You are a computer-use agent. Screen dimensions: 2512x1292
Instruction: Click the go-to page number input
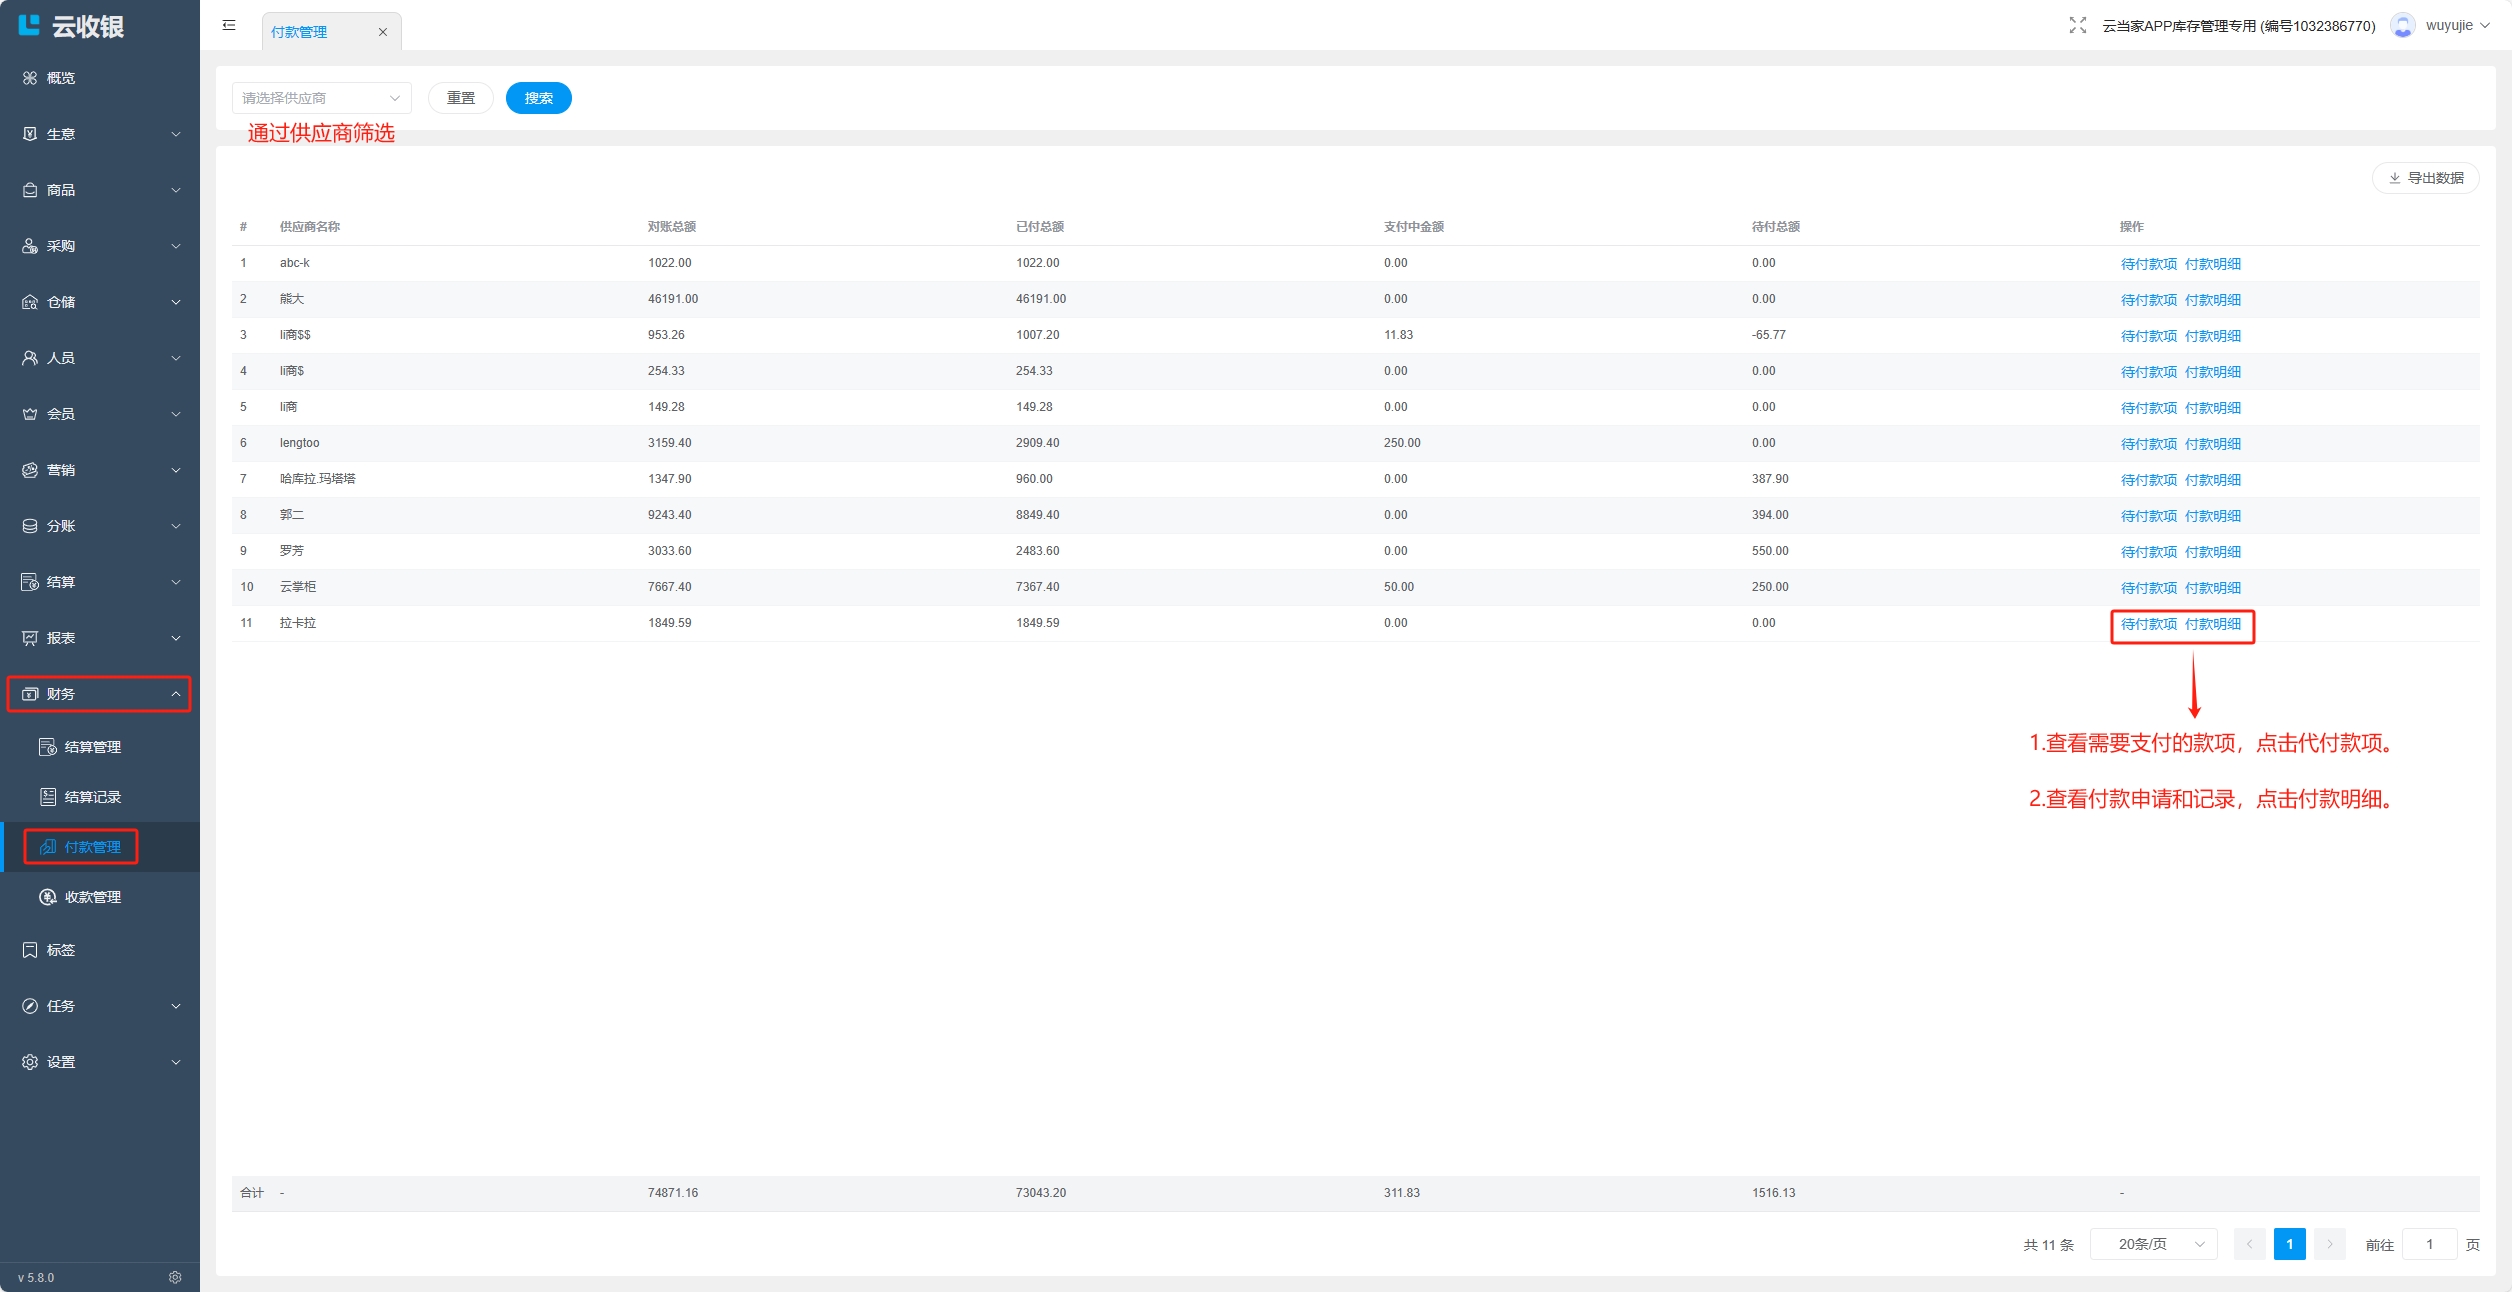[2428, 1244]
